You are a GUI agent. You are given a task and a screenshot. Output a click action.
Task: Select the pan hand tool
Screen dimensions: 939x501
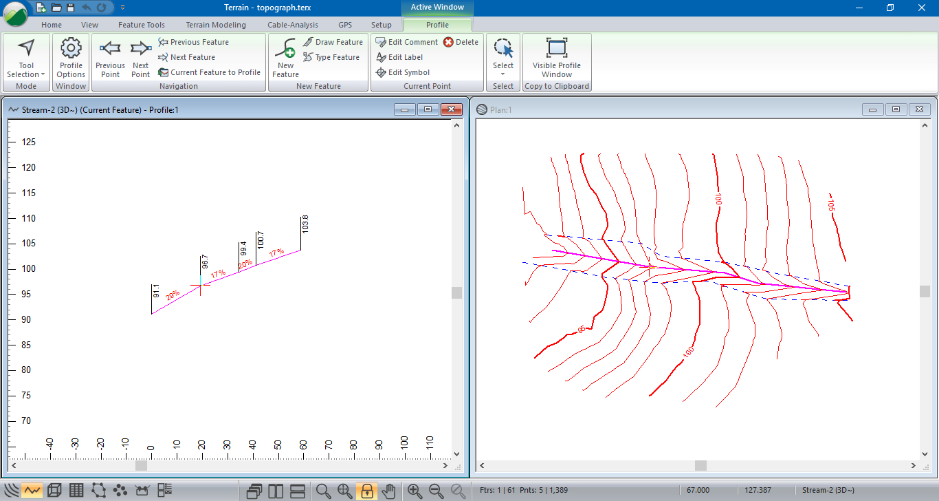point(389,490)
